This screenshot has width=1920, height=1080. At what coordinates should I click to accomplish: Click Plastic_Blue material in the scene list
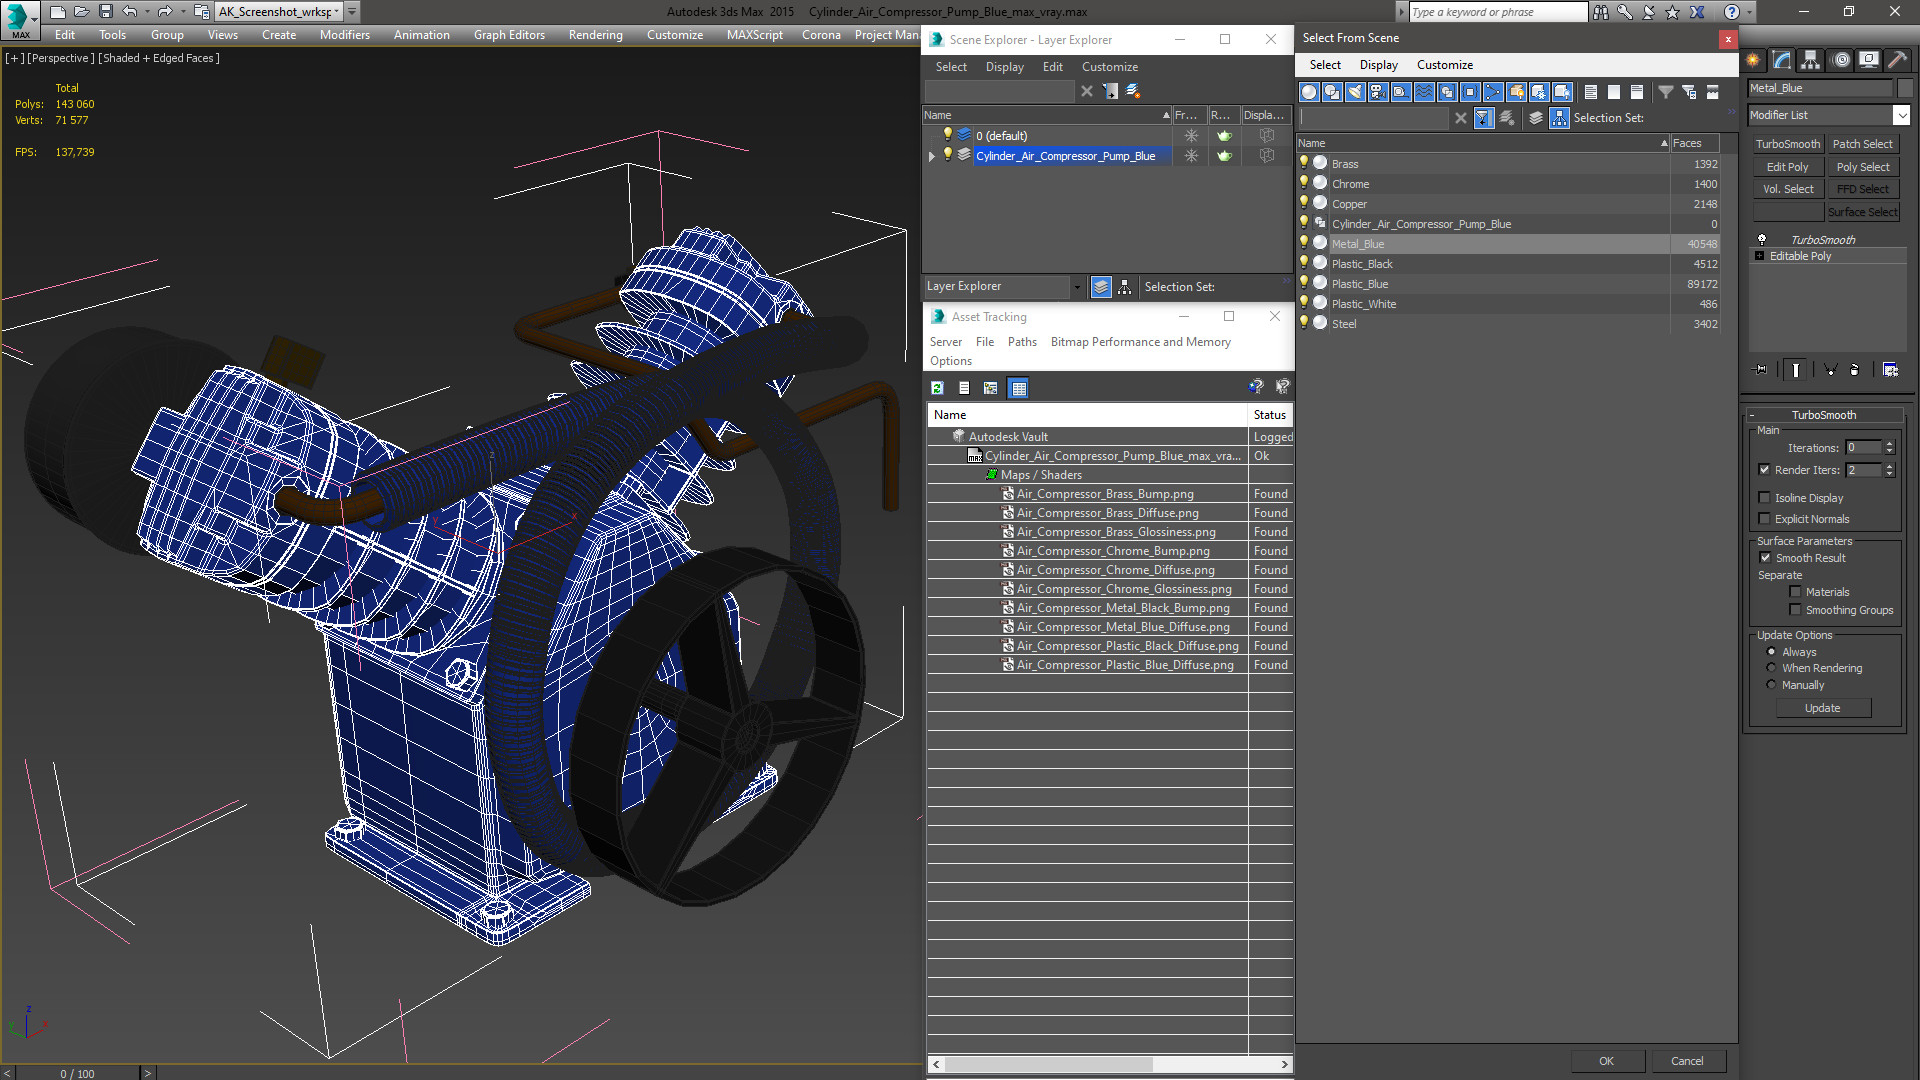tap(1361, 284)
